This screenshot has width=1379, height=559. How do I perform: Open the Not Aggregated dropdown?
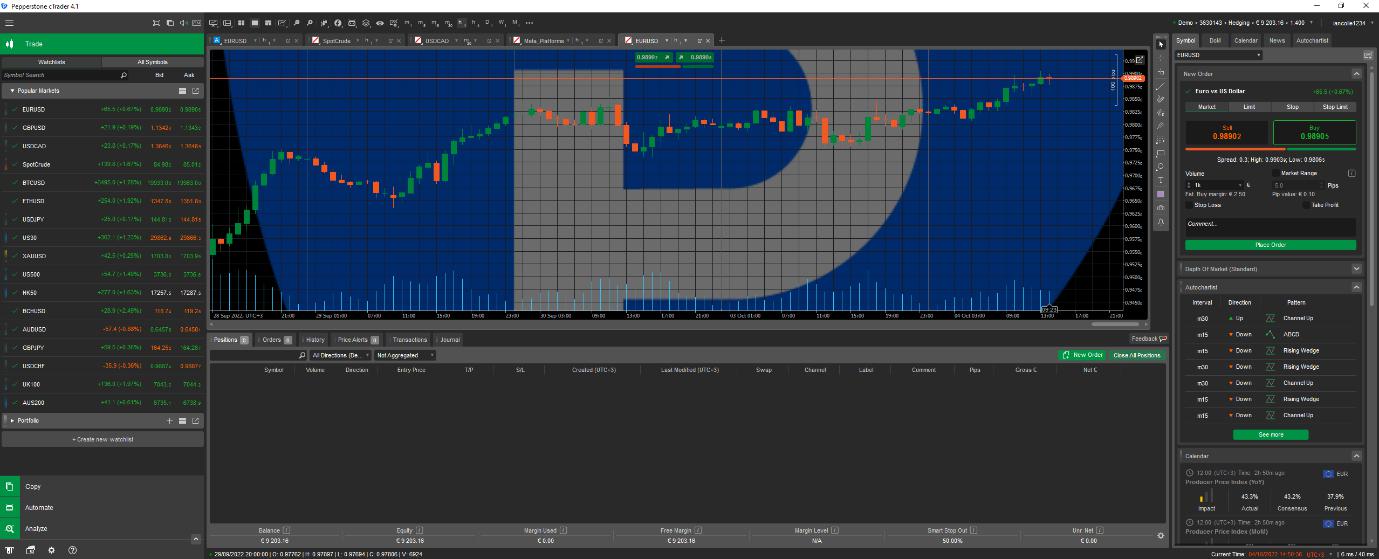tap(405, 355)
